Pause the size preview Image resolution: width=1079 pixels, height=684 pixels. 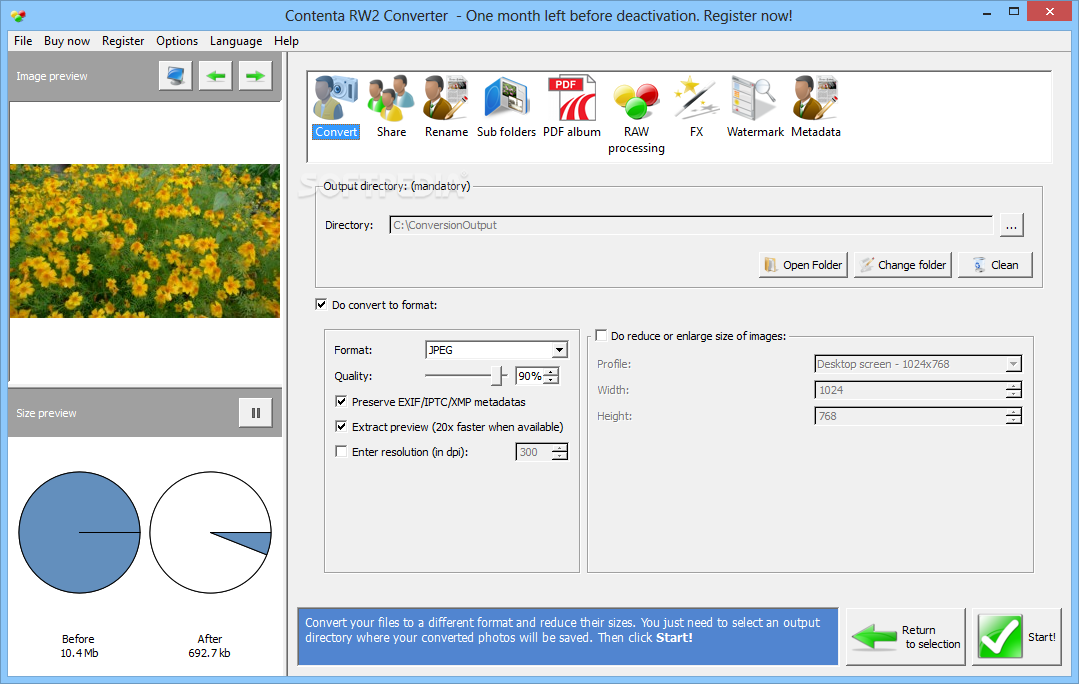pos(255,413)
